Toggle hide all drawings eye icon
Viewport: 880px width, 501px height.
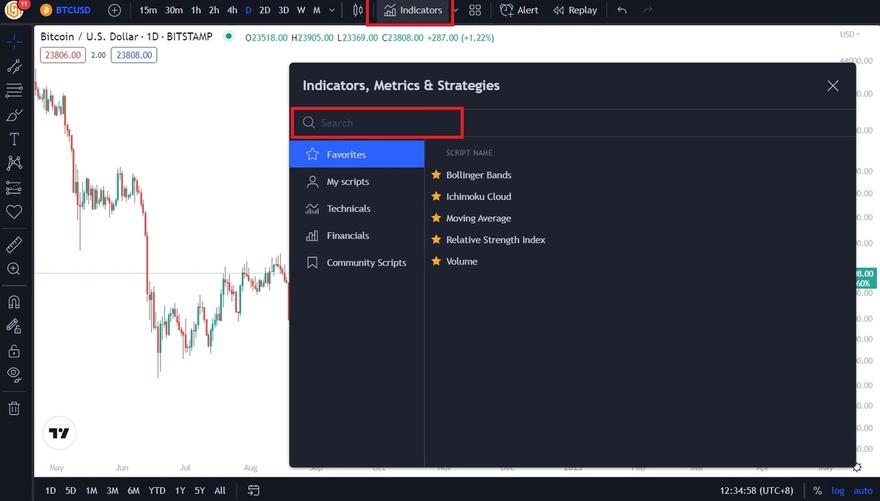(14, 374)
